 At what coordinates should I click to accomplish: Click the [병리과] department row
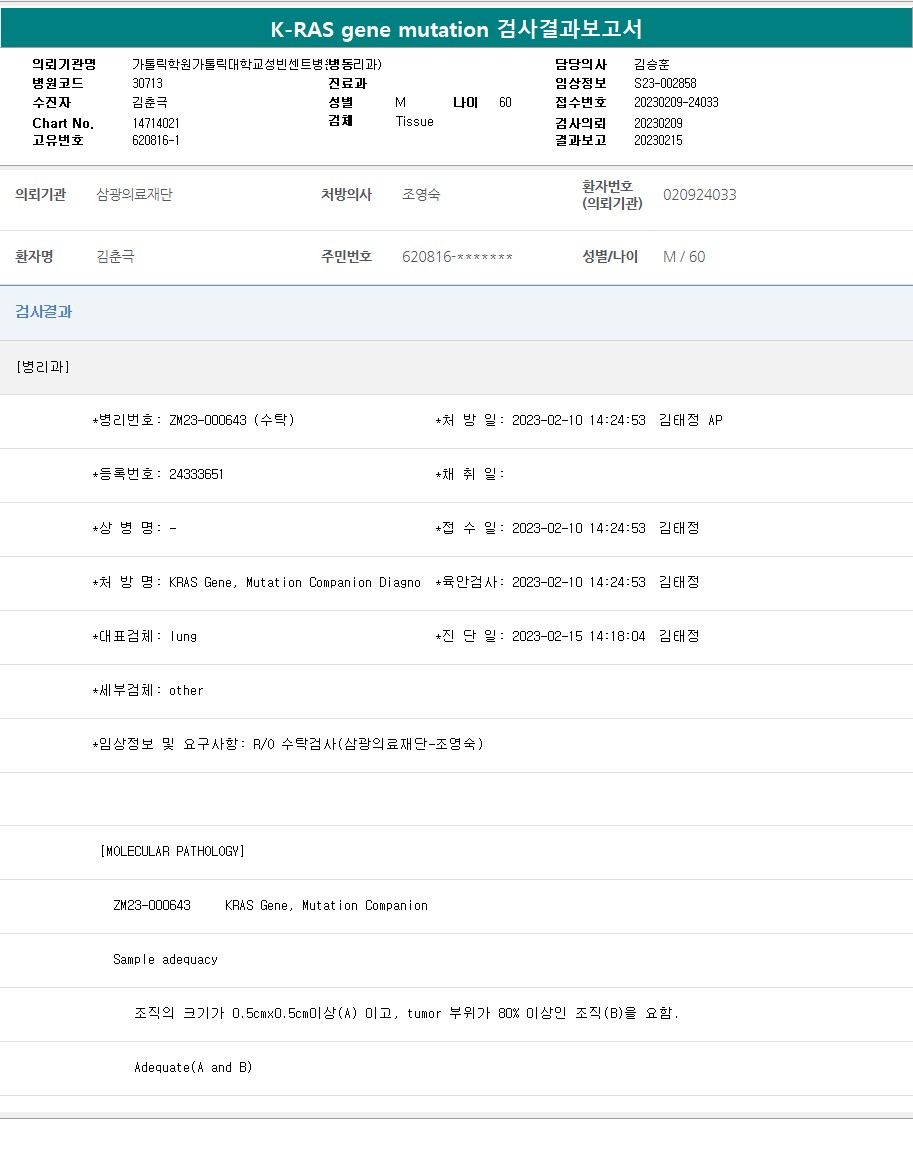[43, 367]
